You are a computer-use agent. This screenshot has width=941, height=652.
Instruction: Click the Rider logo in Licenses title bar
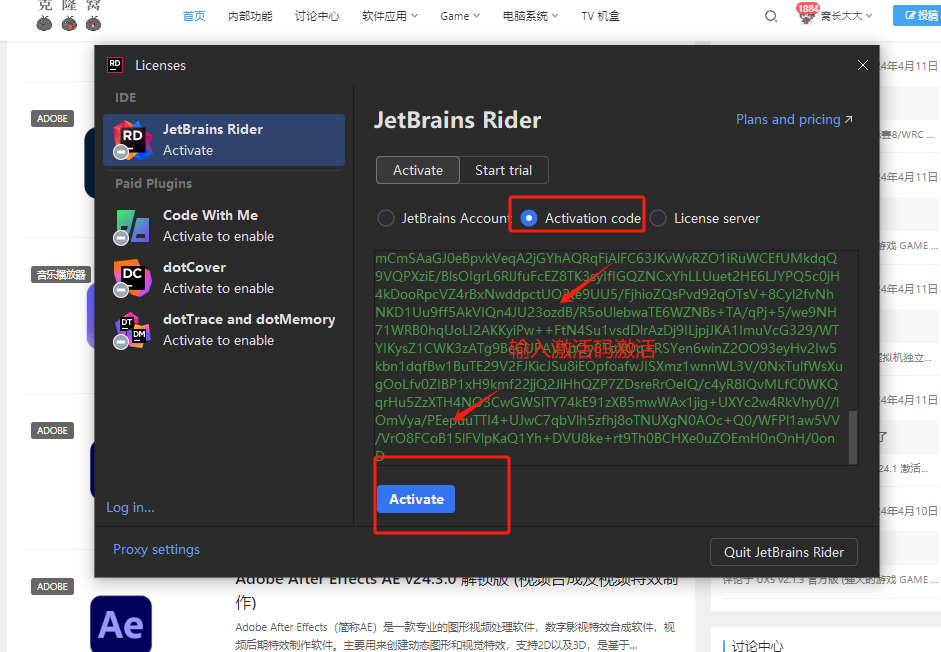coord(115,65)
